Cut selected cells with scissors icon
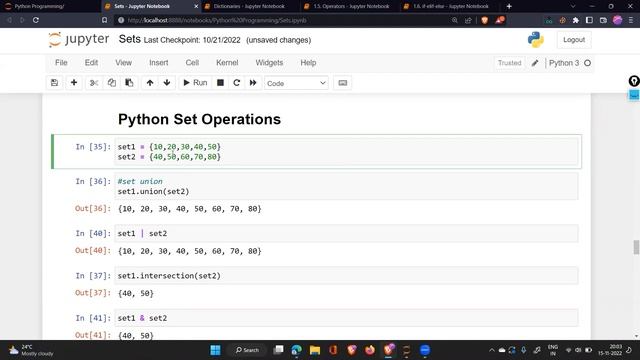Image resolution: width=640 pixels, height=360 pixels. click(94, 83)
